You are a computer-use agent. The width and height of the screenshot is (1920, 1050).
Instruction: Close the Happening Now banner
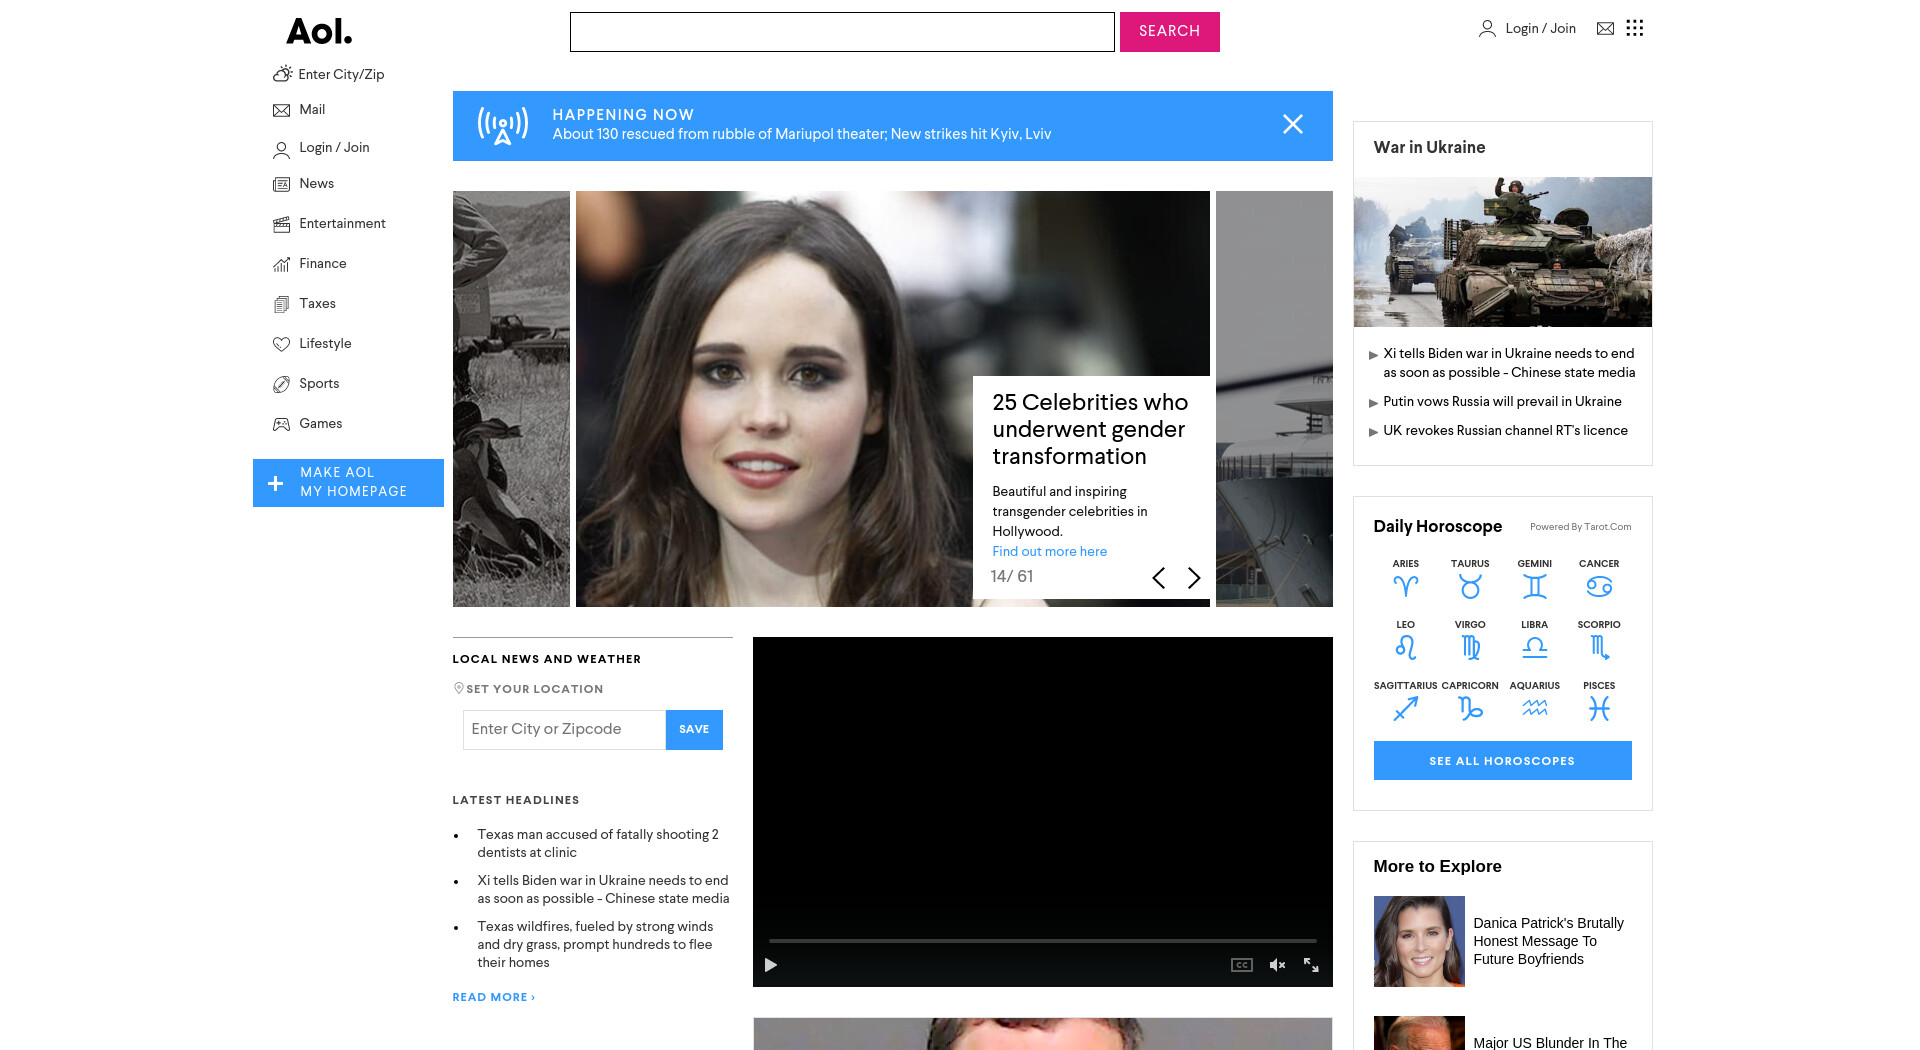pyautogui.click(x=1293, y=124)
